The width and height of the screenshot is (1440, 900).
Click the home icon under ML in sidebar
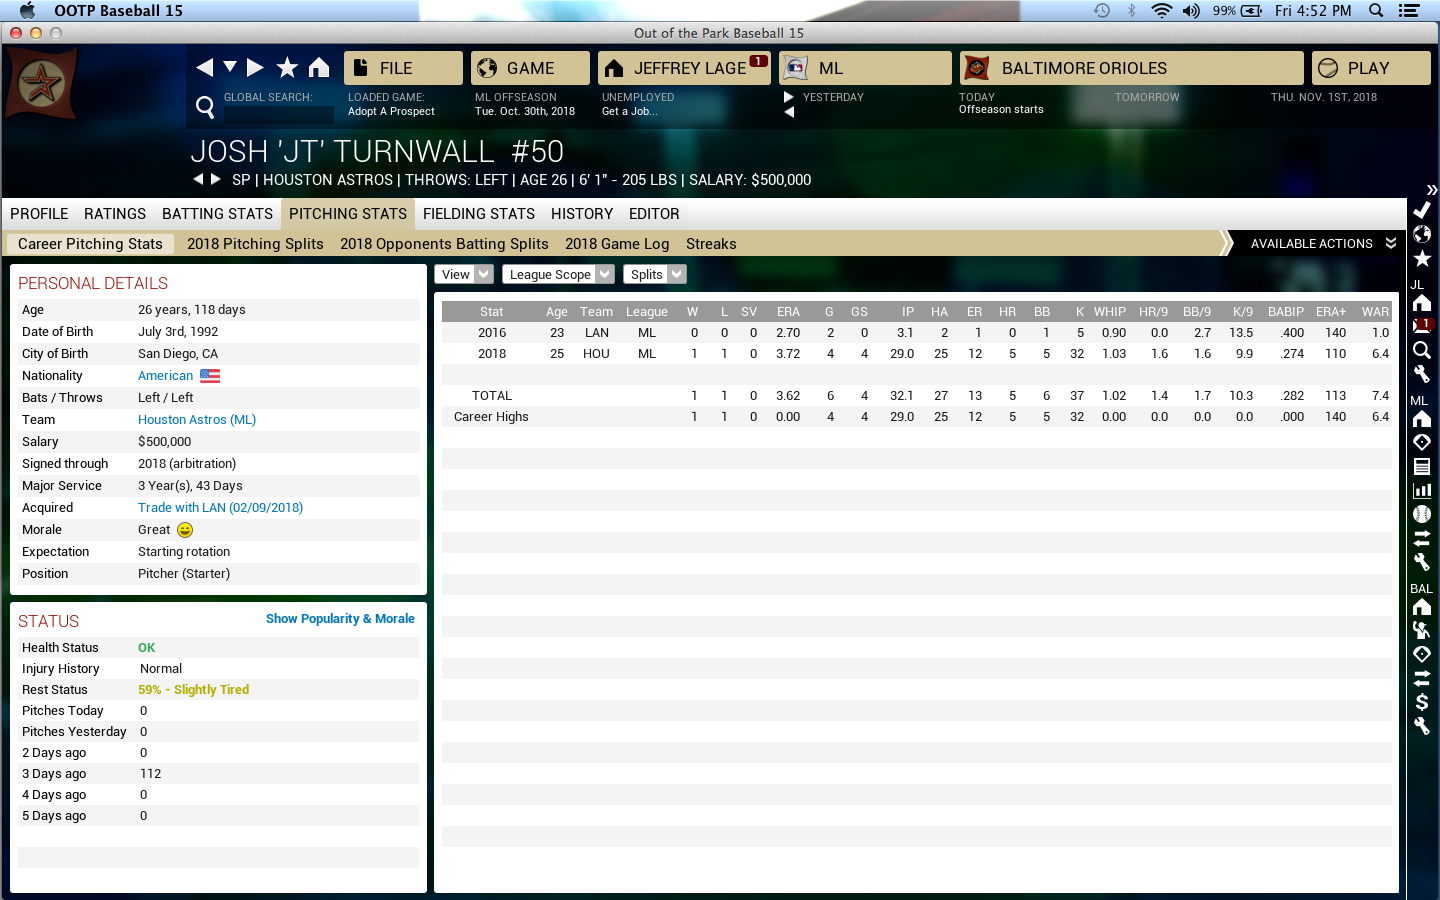tap(1422, 419)
